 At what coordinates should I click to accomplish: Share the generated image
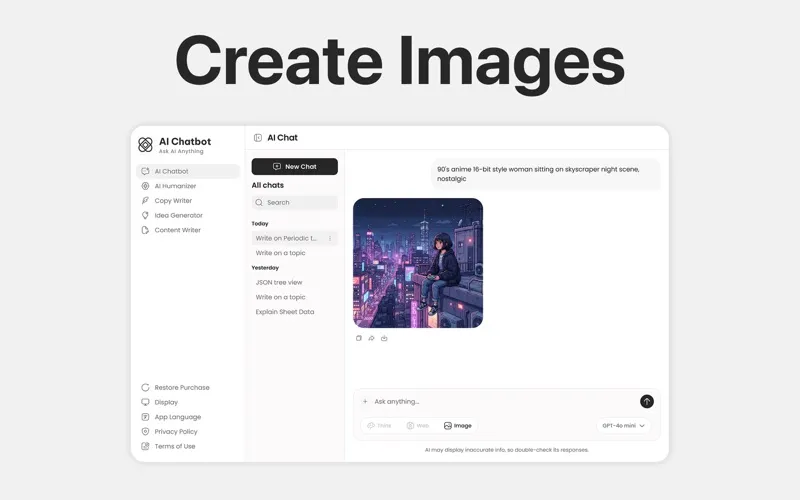371,338
